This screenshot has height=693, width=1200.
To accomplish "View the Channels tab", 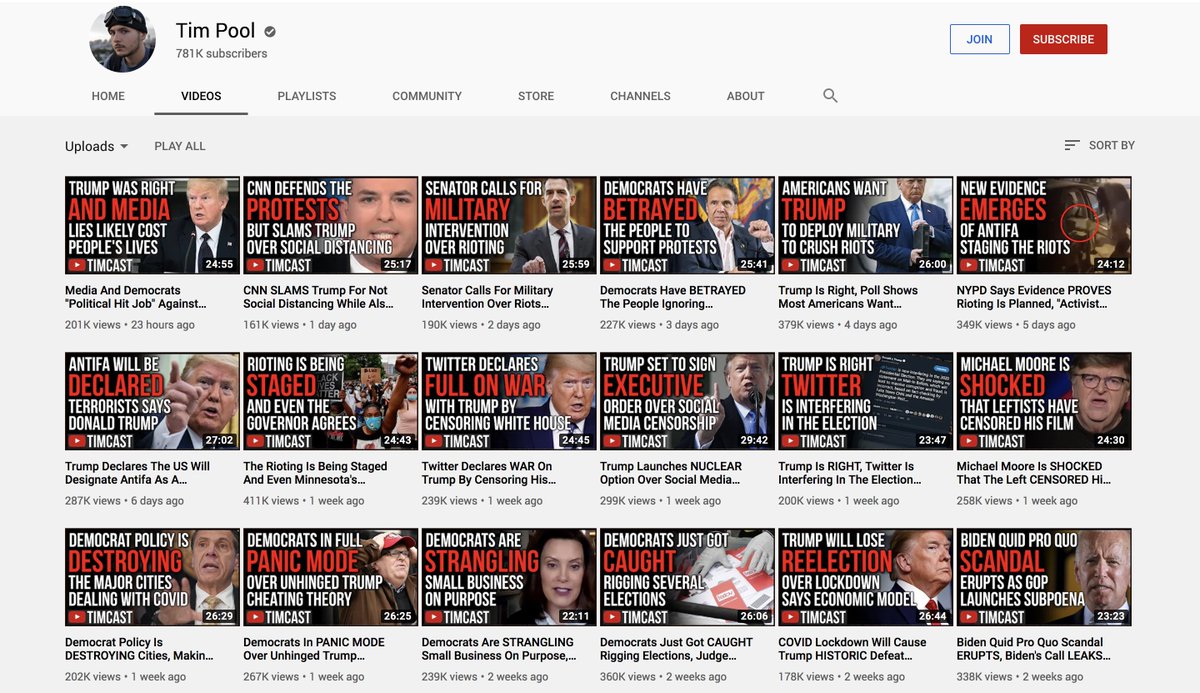I will pyautogui.click(x=640, y=96).
